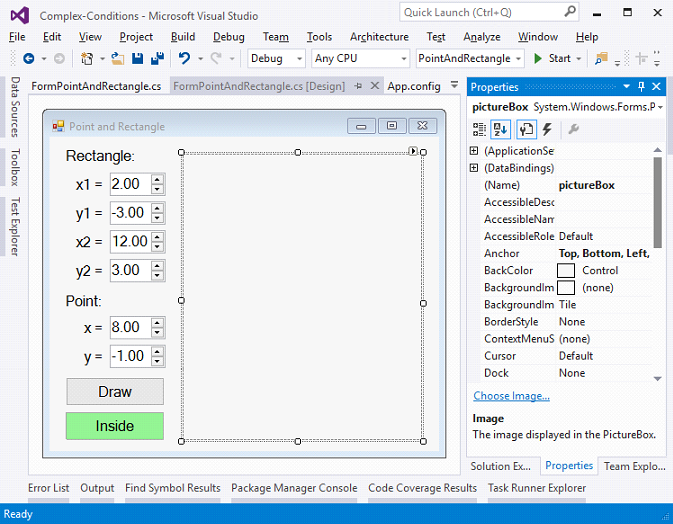
Task: Open the Toolbox side tab
Action: click(x=15, y=167)
